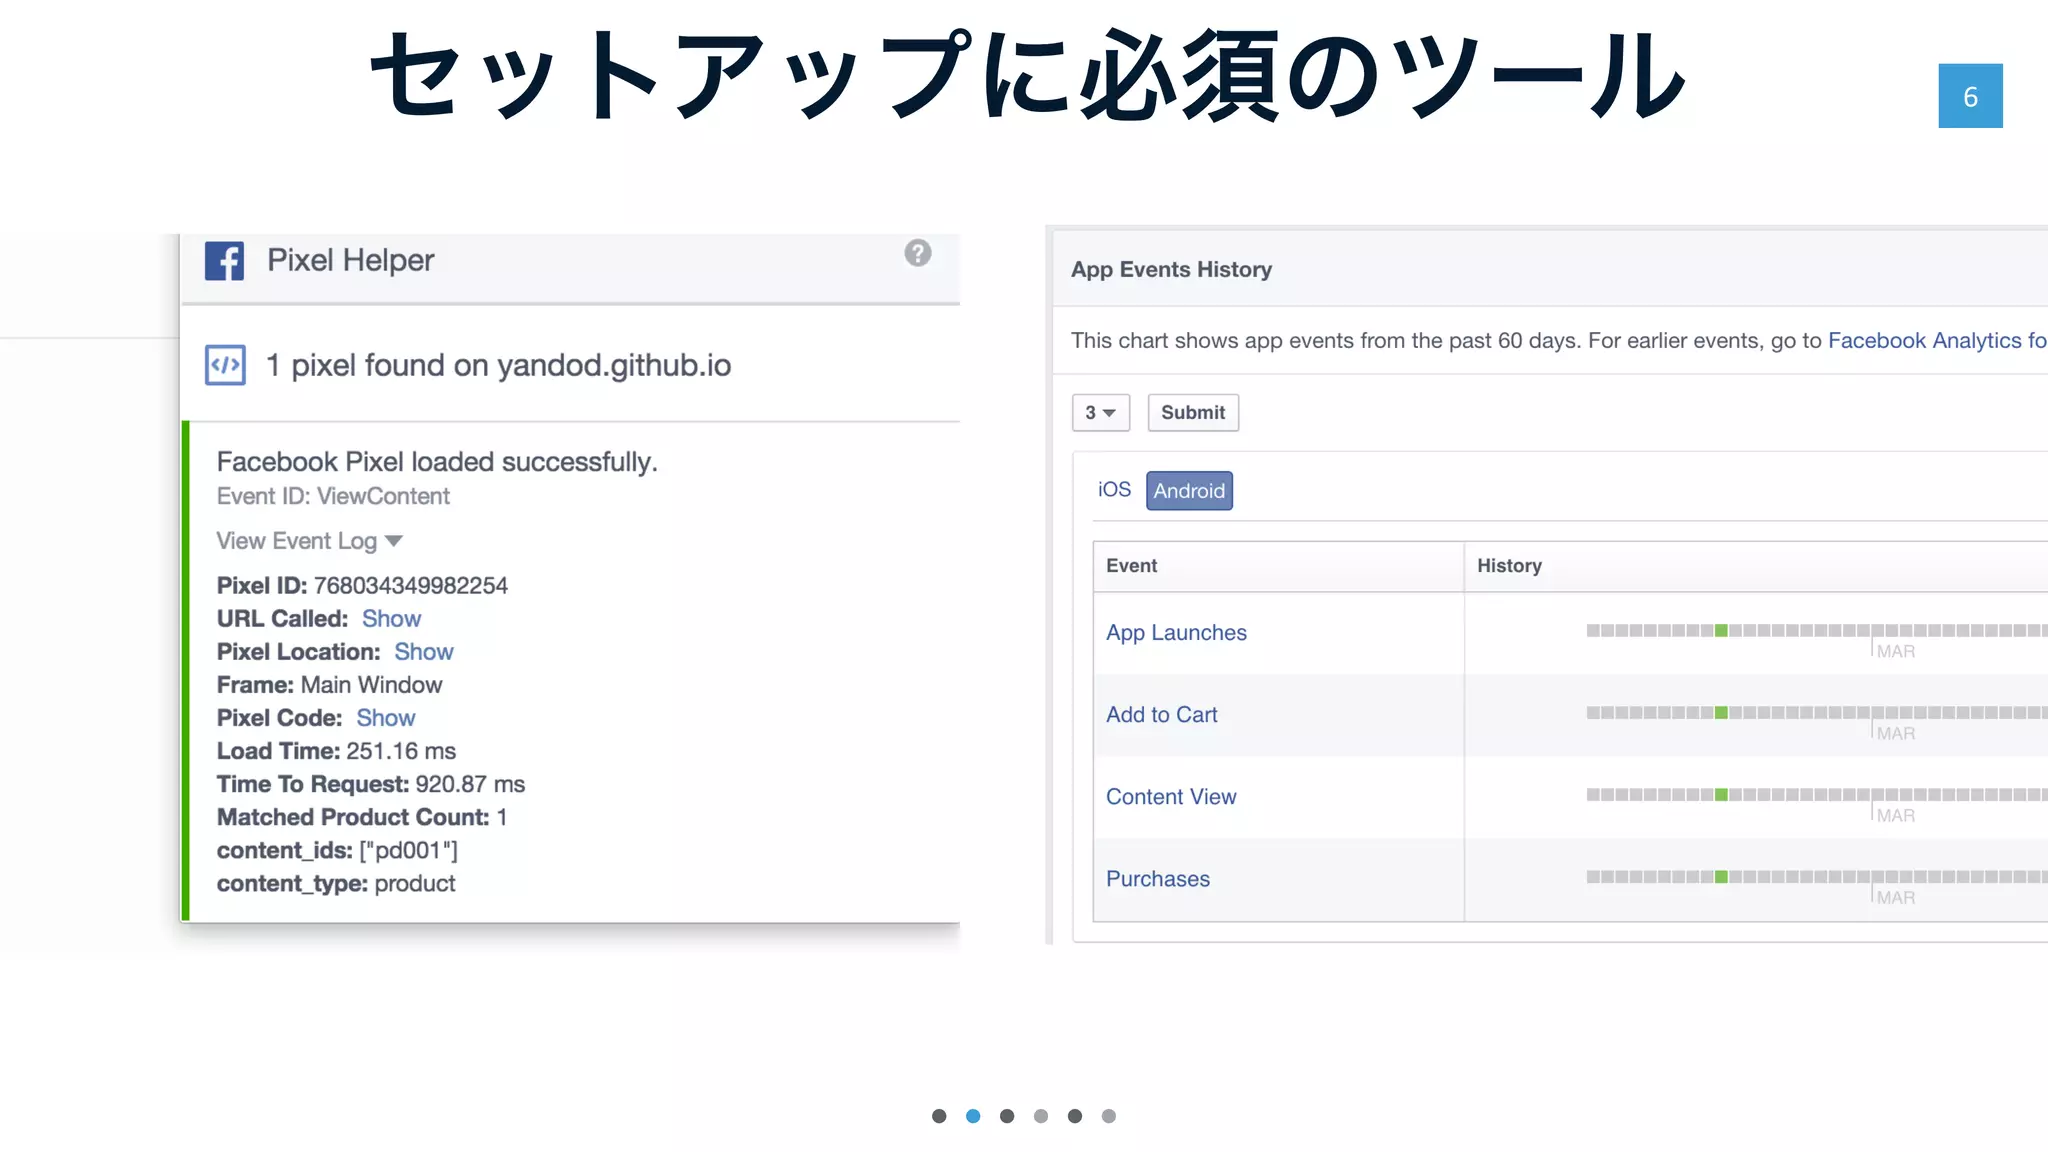
Task: Select the active blue pagination dot
Action: click(973, 1116)
